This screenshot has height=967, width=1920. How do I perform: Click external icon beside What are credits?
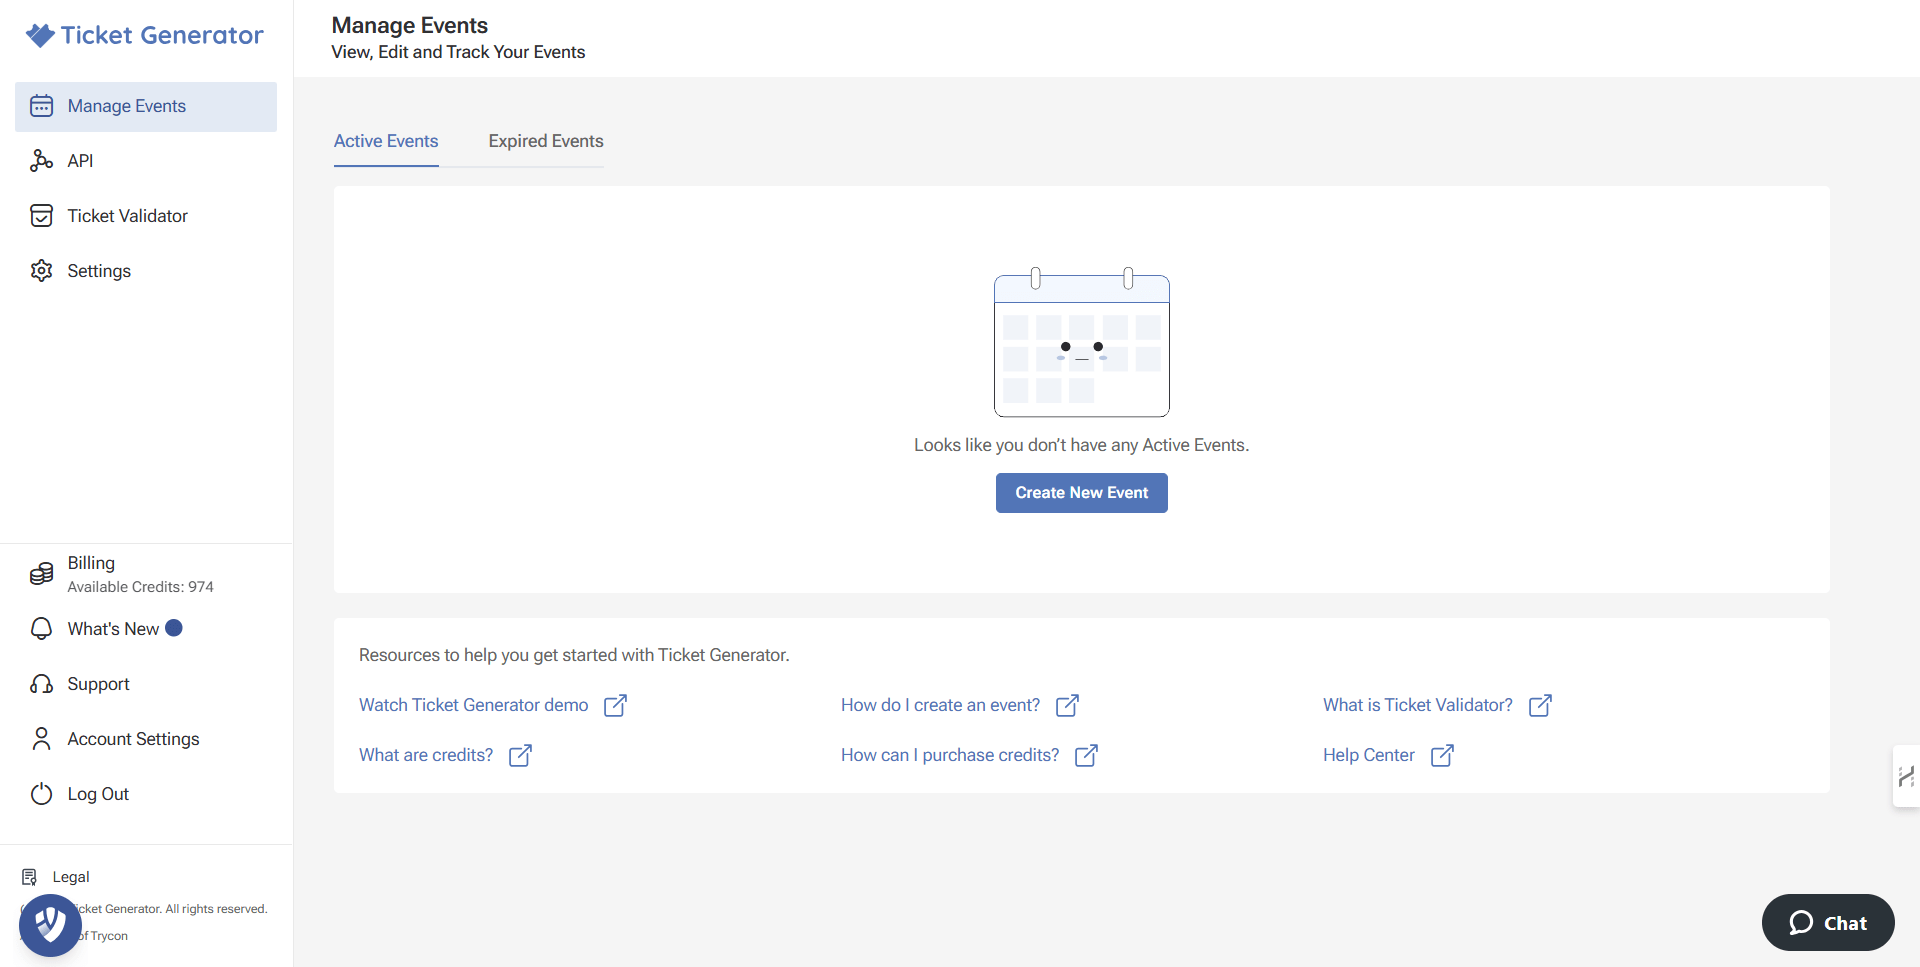coord(521,755)
